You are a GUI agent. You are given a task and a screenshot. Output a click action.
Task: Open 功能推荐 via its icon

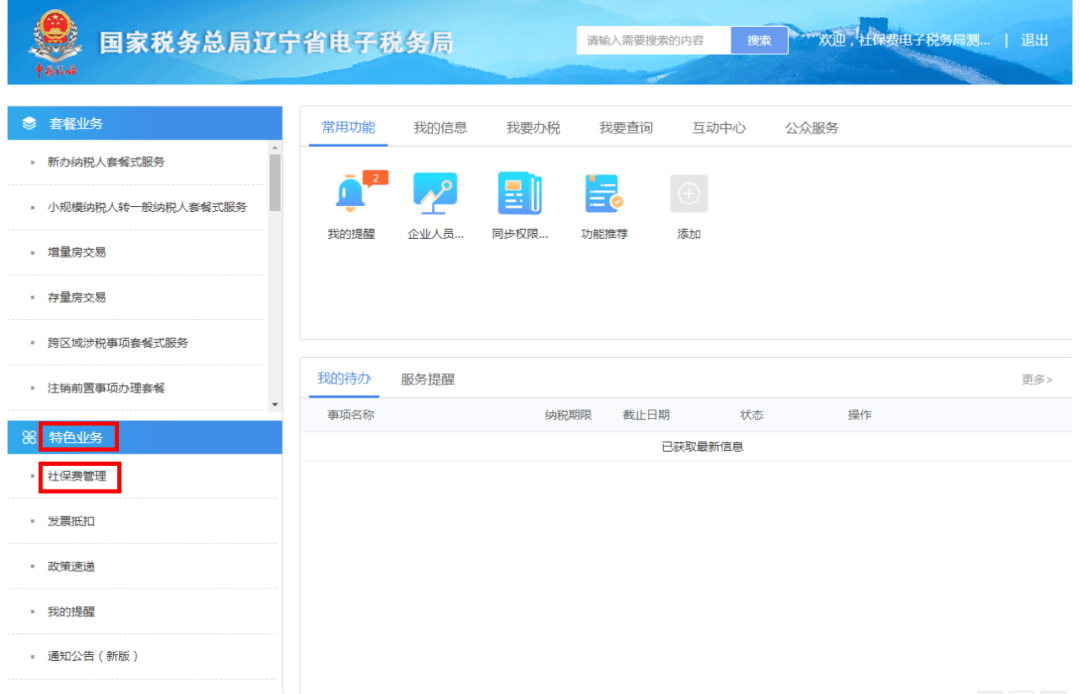click(x=603, y=193)
